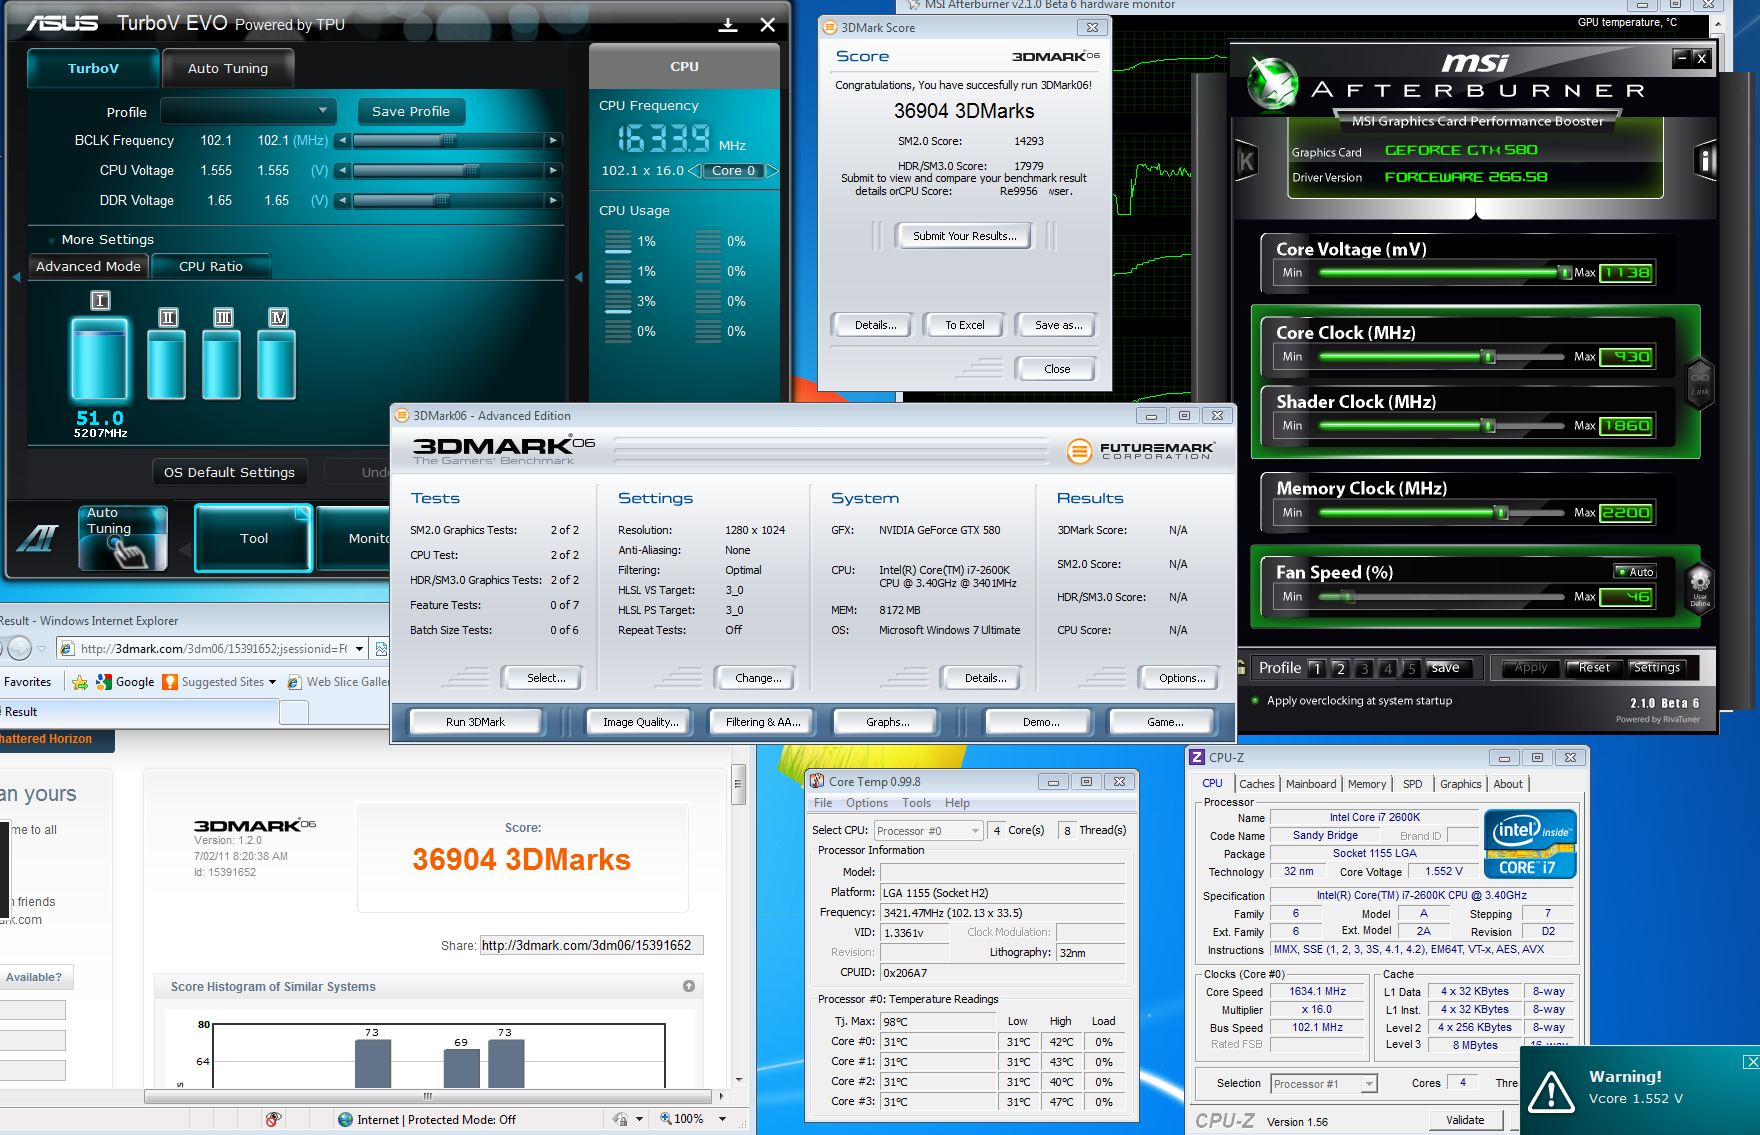Click the IE zoom magnifier icon
The height and width of the screenshot is (1135, 1760).
[x=666, y=1119]
